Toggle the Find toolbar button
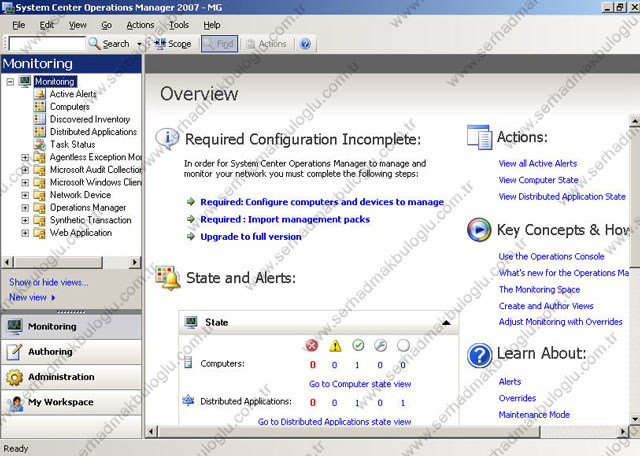640x456 pixels. coord(219,44)
